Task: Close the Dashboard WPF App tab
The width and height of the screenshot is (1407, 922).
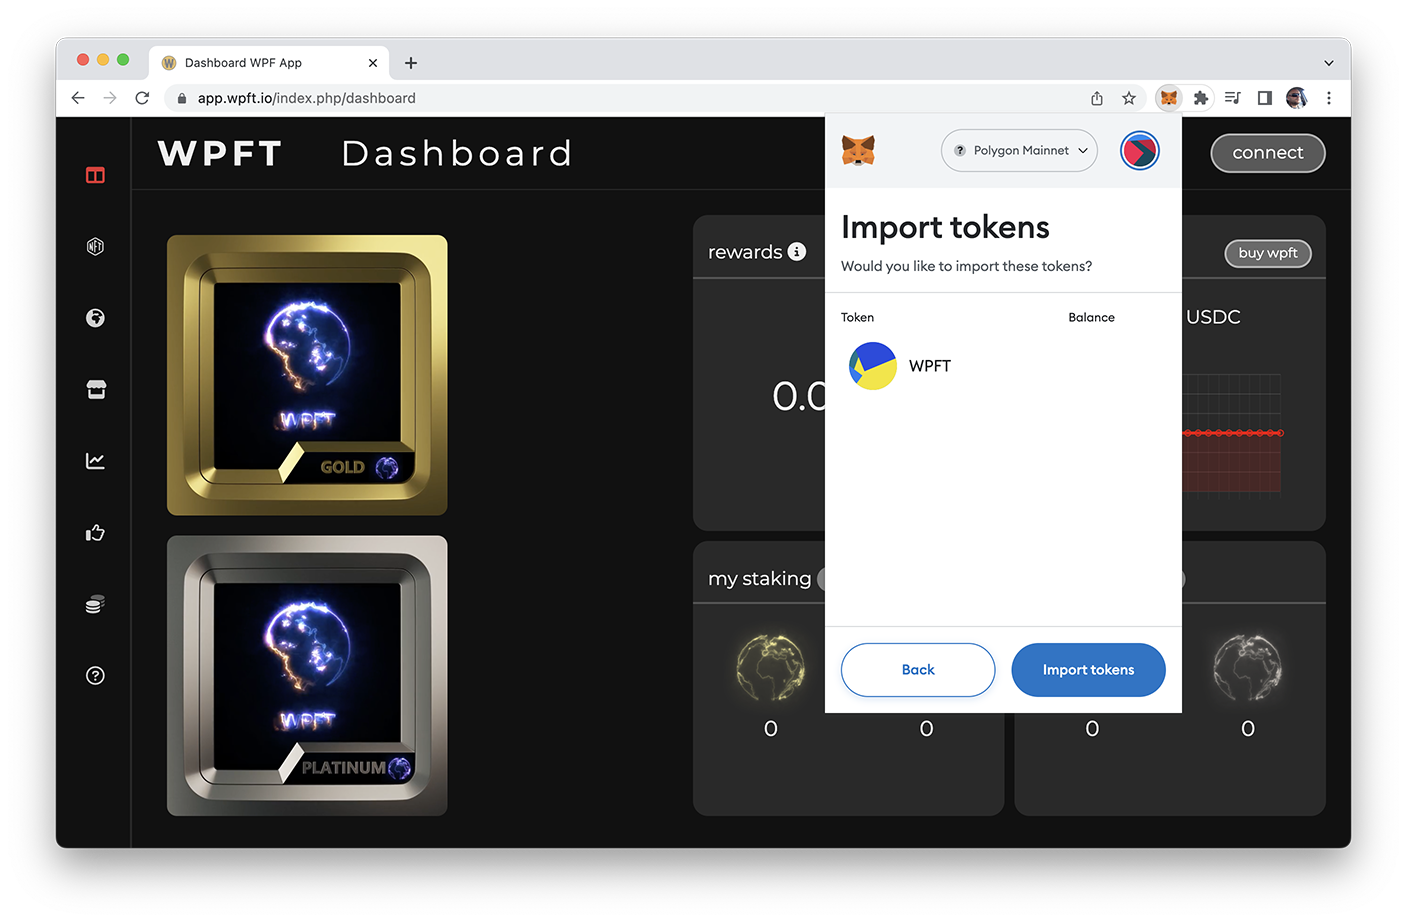Action: click(373, 63)
